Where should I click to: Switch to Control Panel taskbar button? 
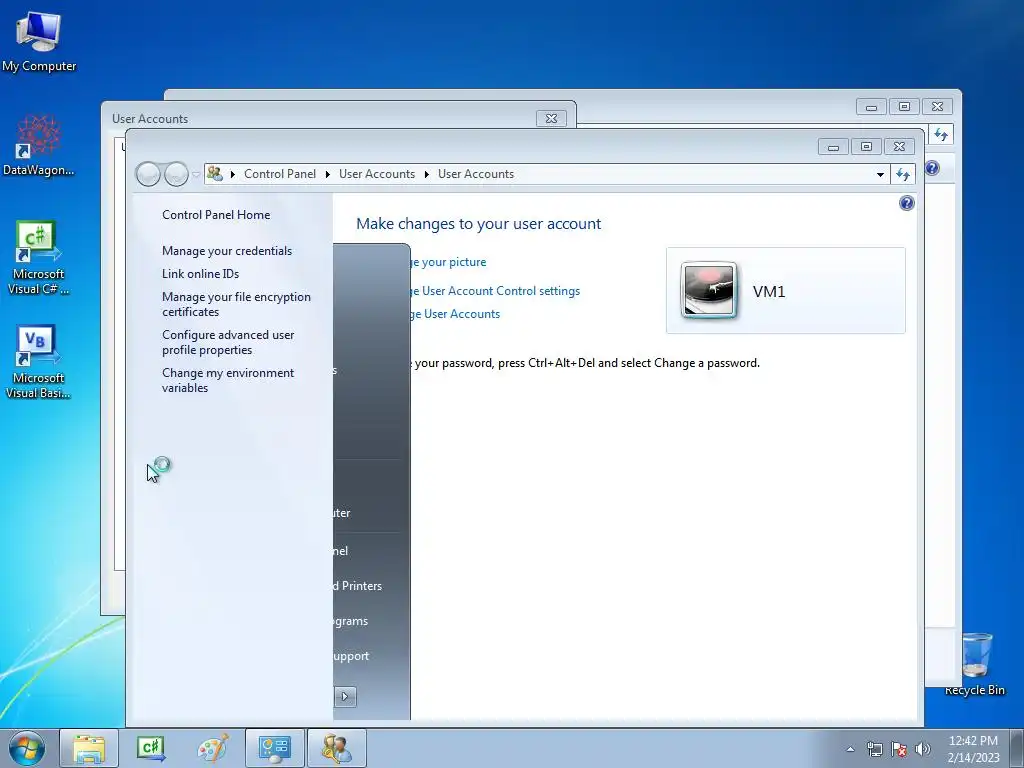point(274,748)
